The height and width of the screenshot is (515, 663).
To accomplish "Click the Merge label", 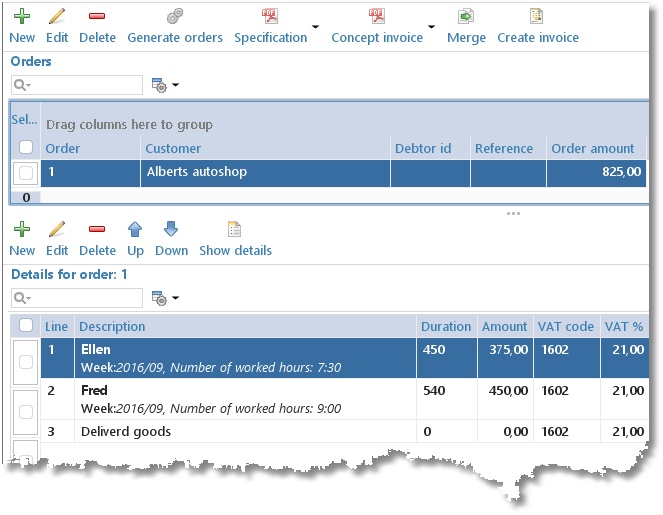I will point(466,38).
